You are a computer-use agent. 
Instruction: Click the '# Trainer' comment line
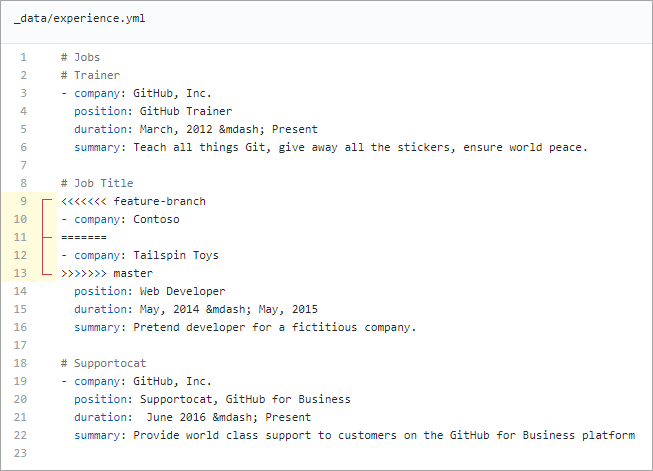click(90, 75)
